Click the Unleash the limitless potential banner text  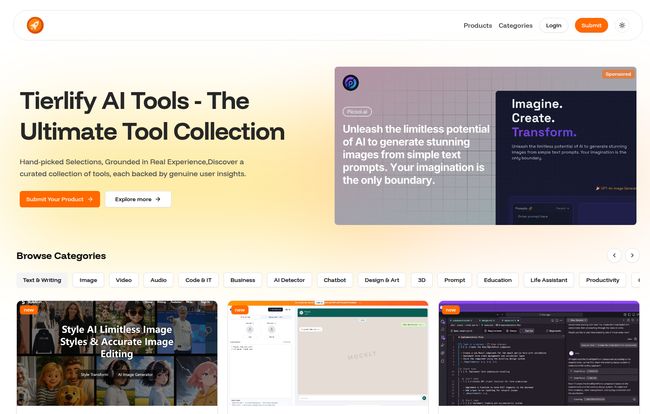[416, 155]
